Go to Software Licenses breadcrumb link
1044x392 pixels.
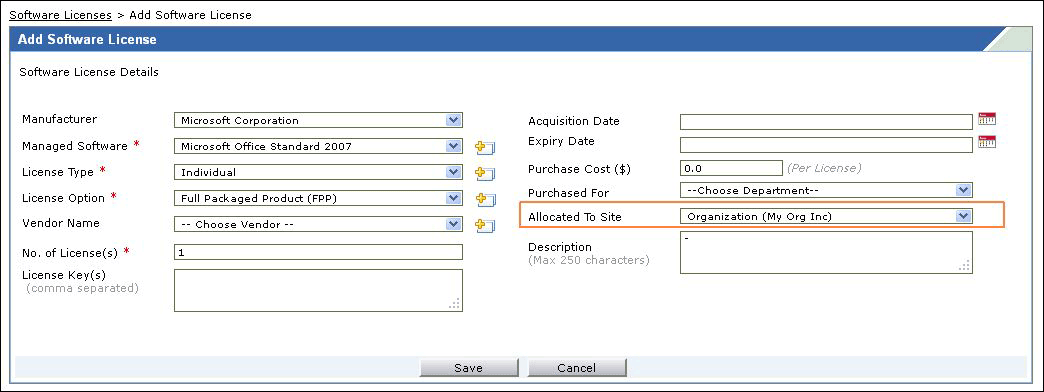click(x=61, y=15)
